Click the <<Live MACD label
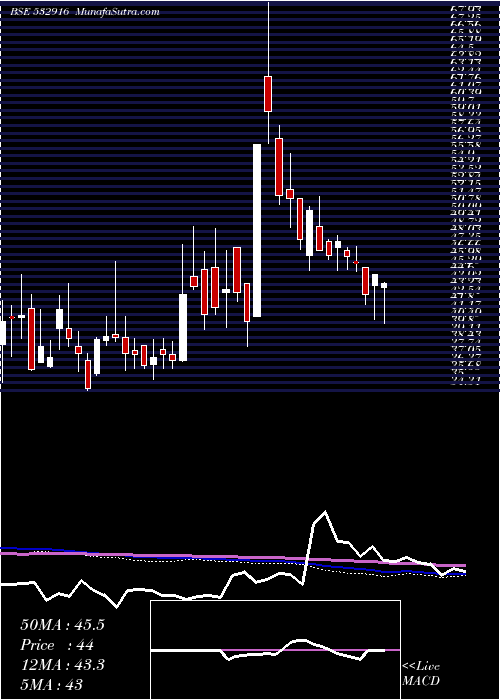 pyautogui.click(x=421, y=674)
